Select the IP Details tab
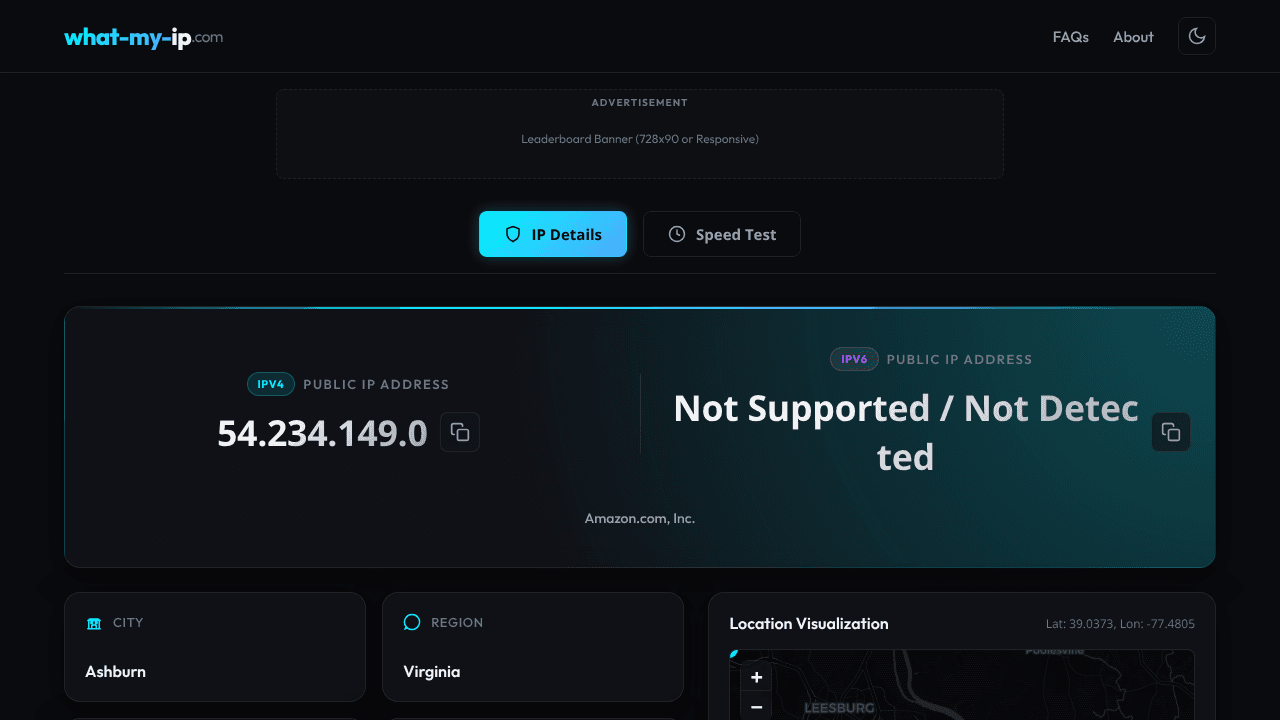The width and height of the screenshot is (1280, 720). (553, 234)
